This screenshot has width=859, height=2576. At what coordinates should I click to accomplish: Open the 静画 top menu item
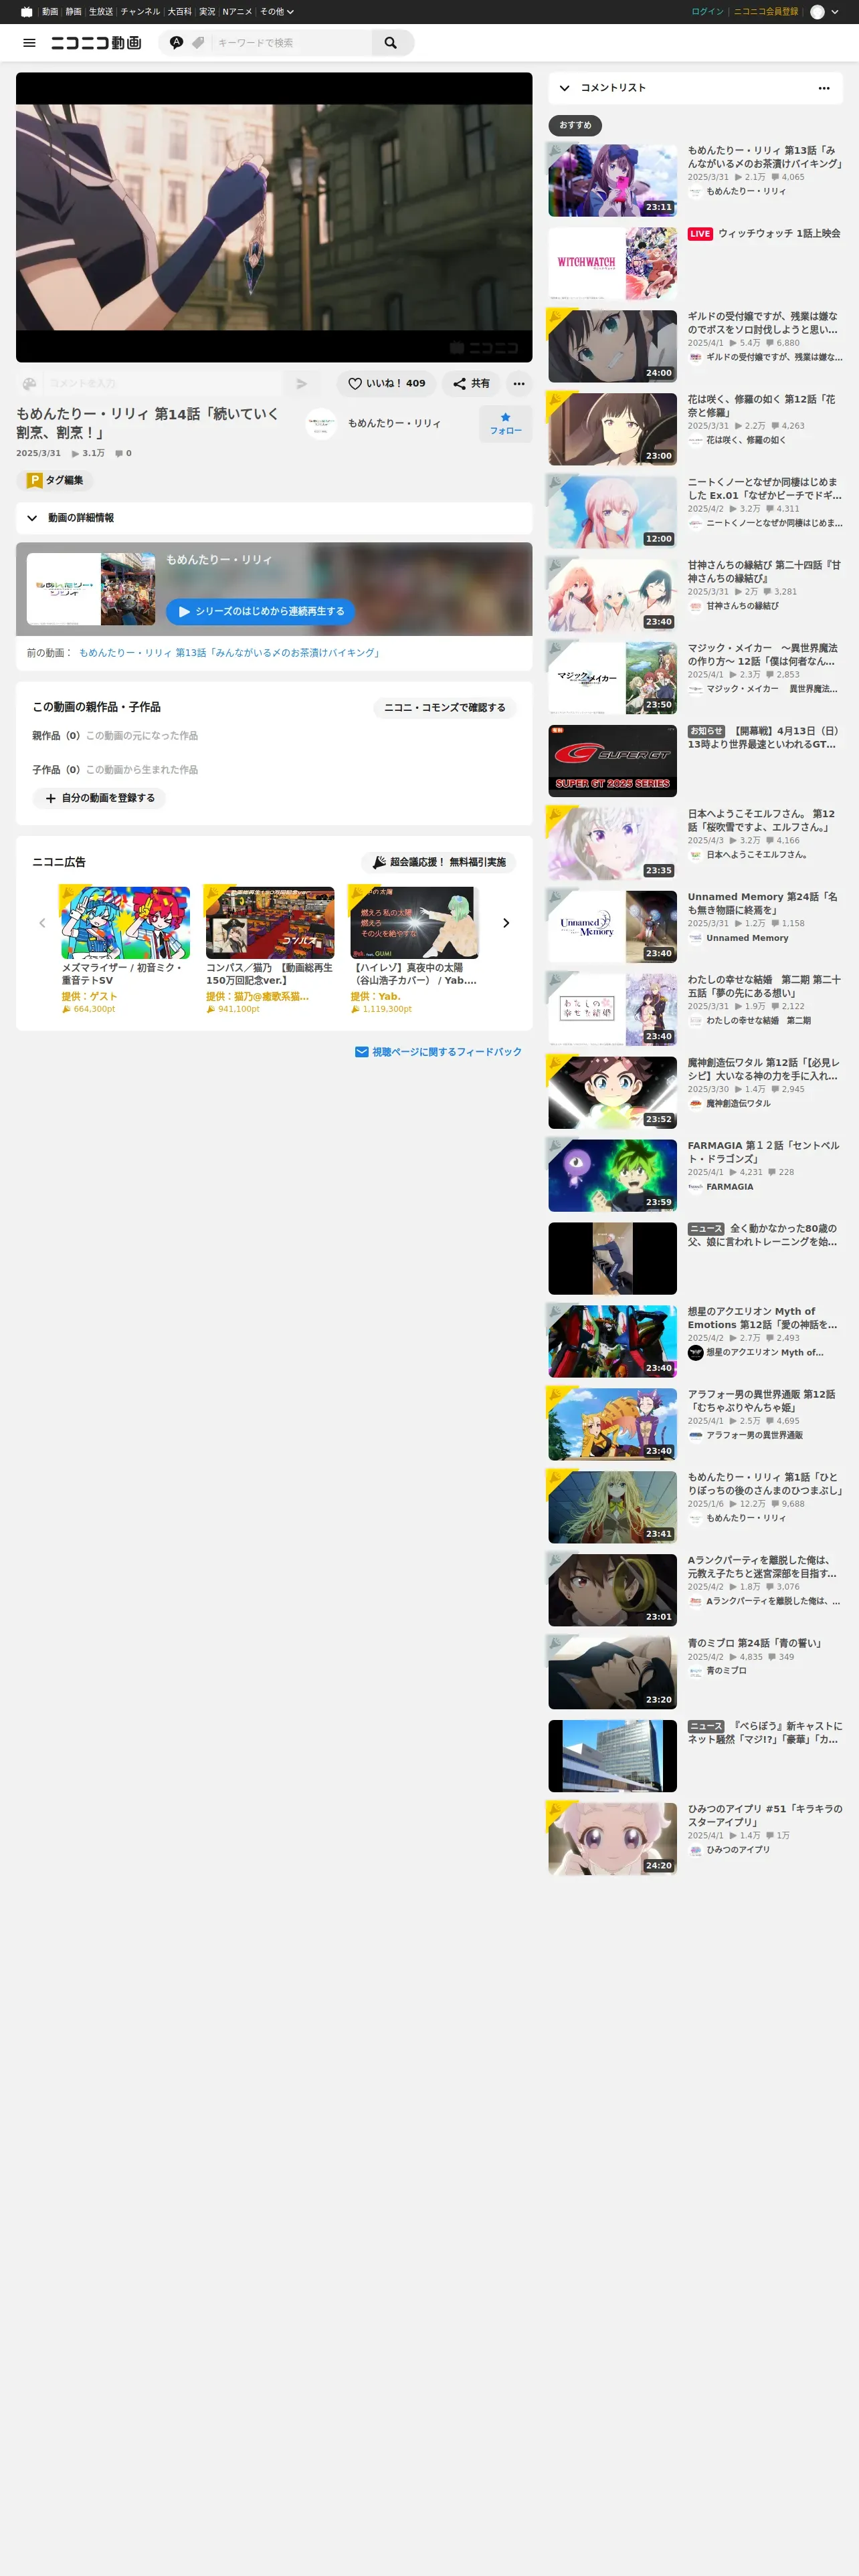coord(73,12)
